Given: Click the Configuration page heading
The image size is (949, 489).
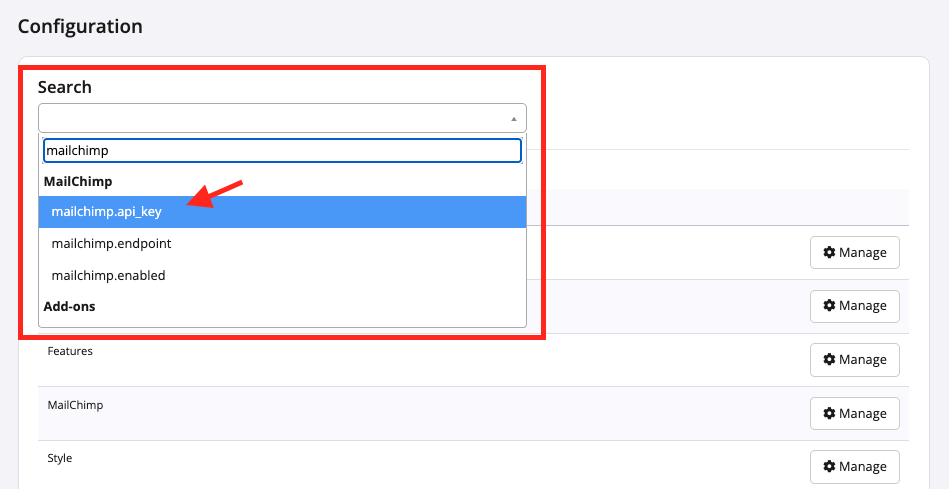Looking at the screenshot, I should (x=80, y=26).
